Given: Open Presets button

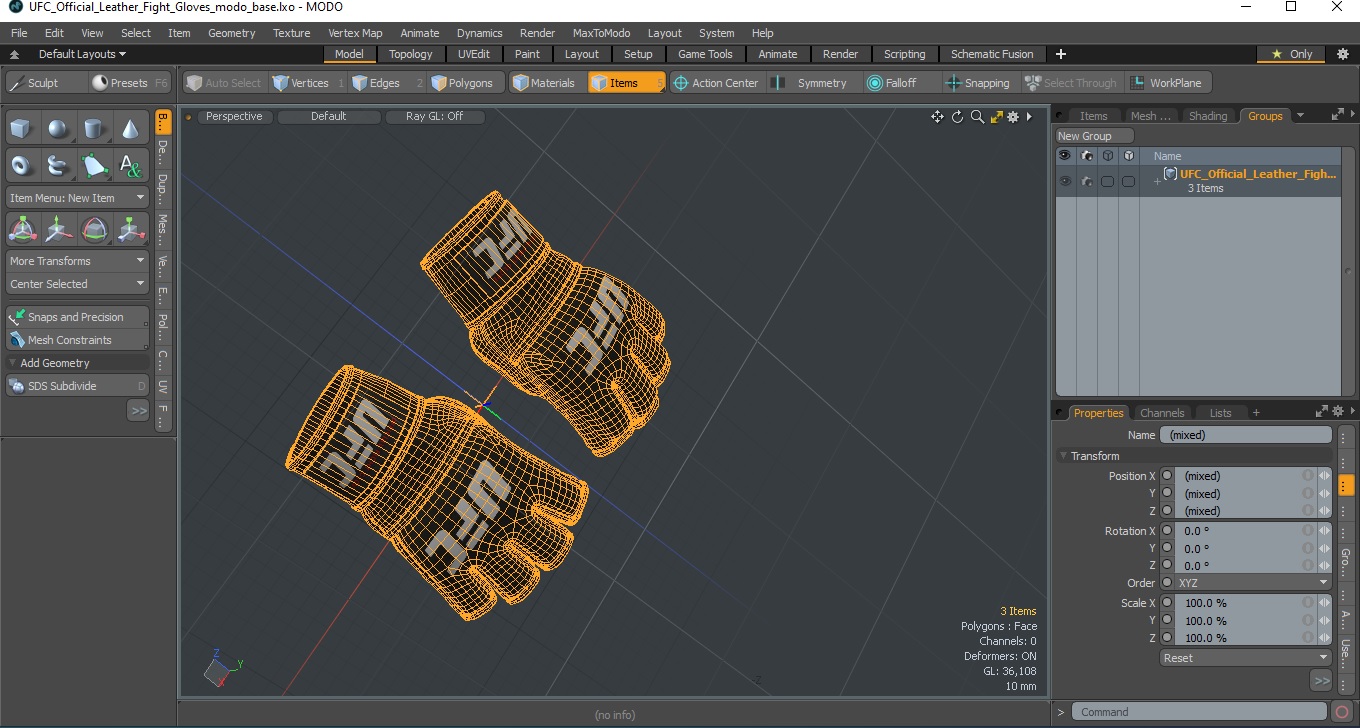Looking at the screenshot, I should (129, 83).
